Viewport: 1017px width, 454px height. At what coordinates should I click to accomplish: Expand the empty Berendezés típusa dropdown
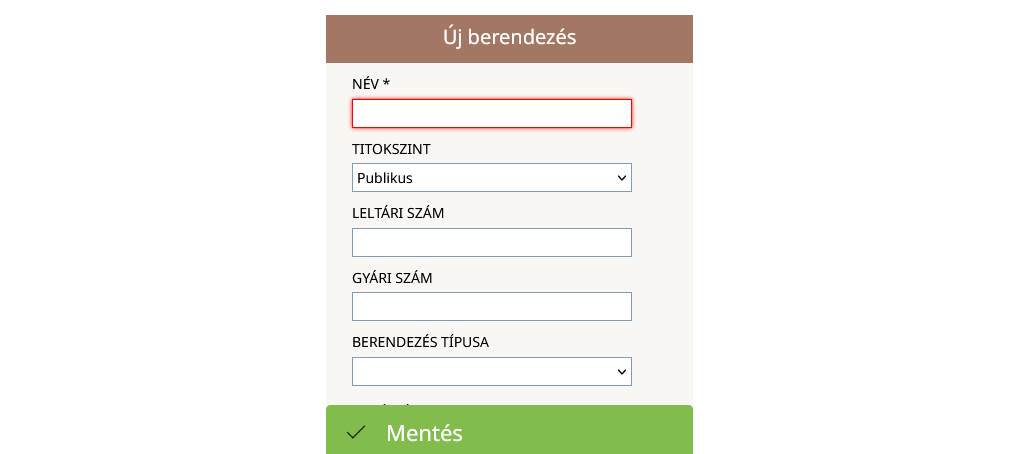point(491,372)
